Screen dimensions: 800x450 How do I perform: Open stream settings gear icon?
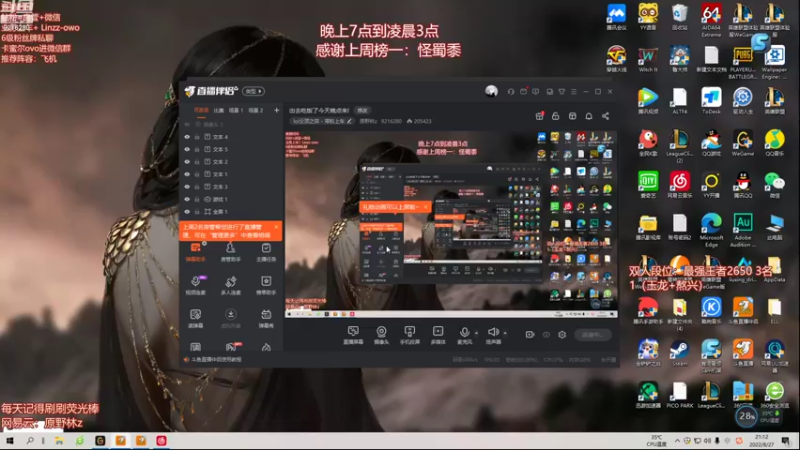pyautogui.click(x=562, y=335)
